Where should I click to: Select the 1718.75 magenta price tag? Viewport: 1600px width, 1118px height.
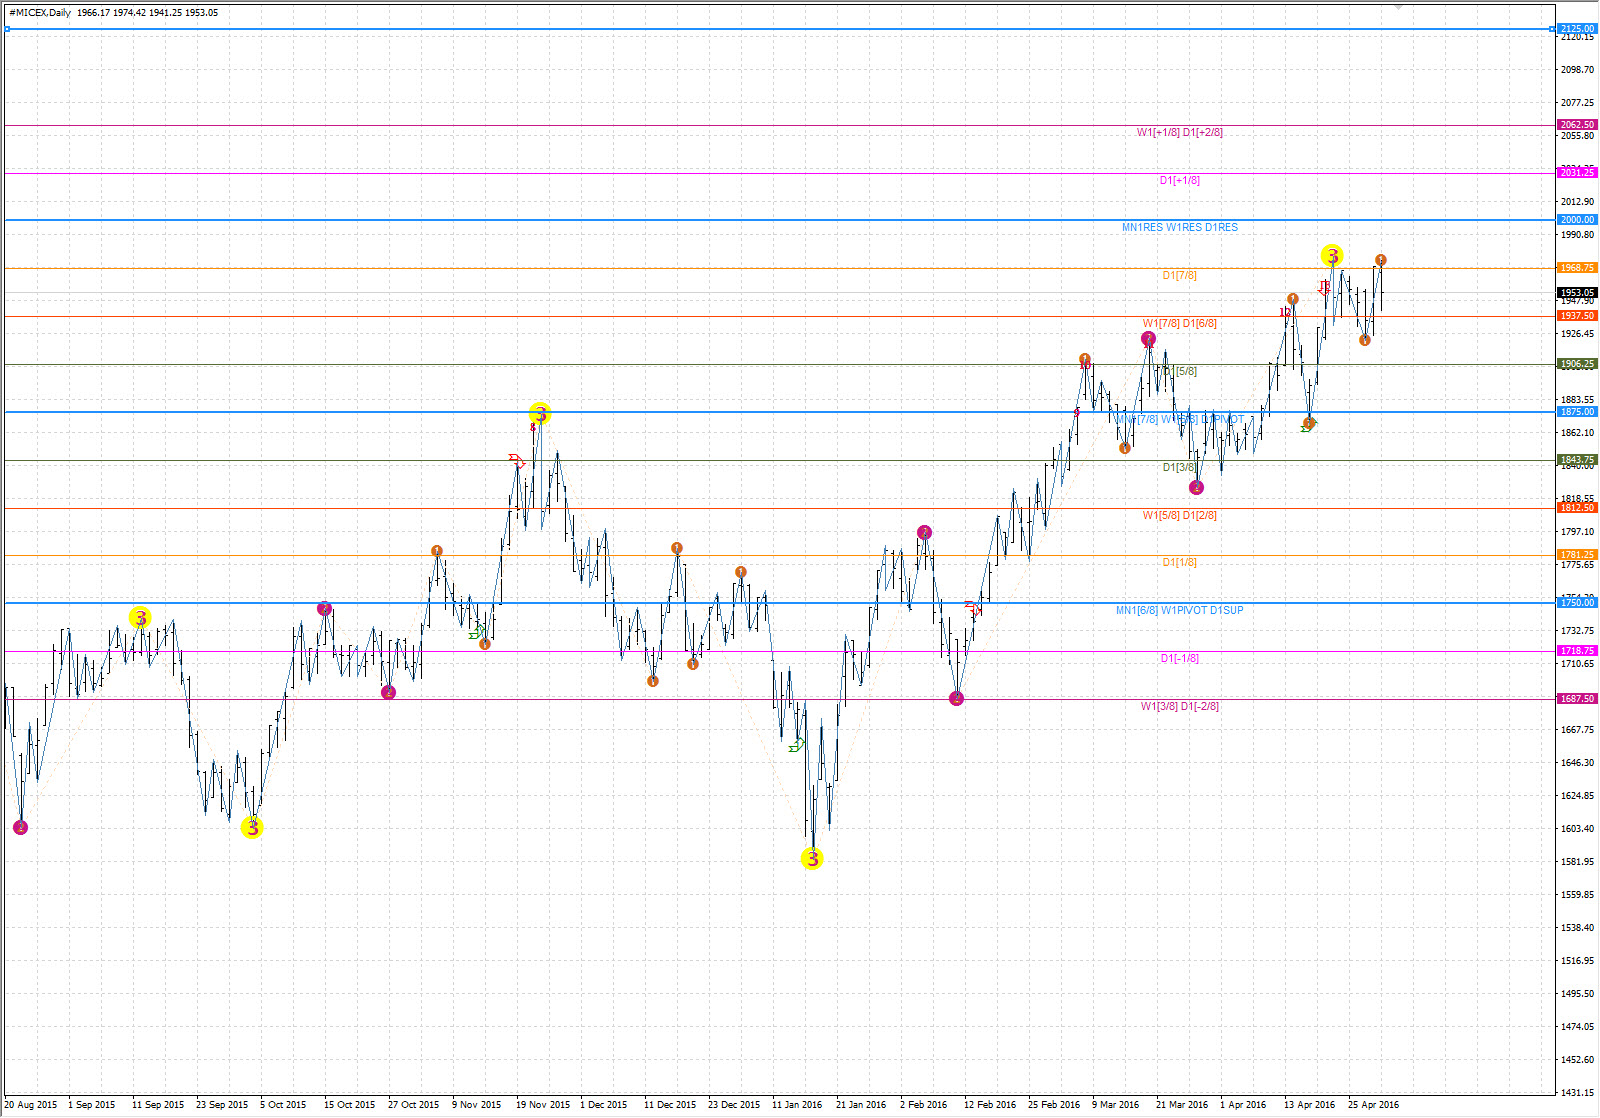(1577, 651)
